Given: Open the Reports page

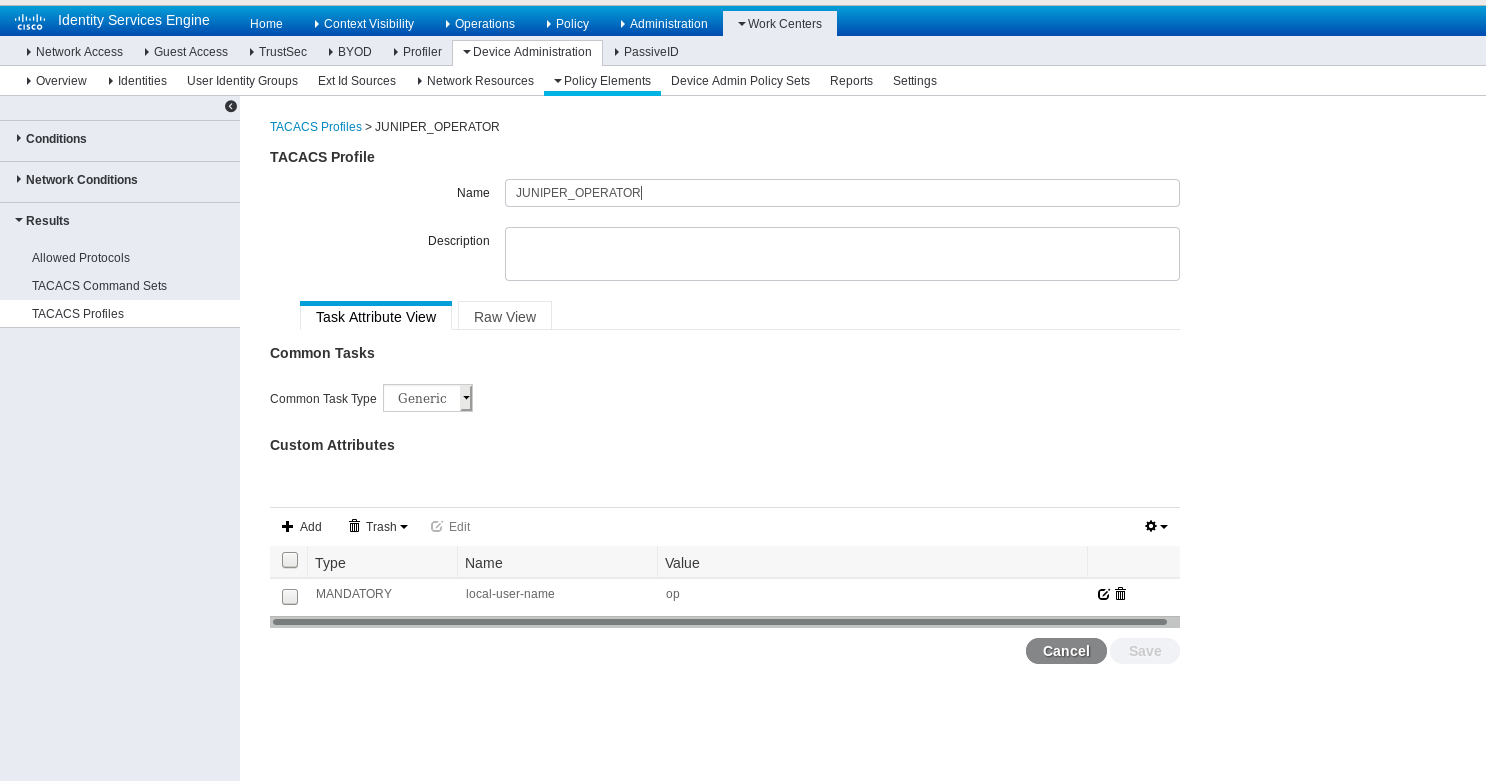Looking at the screenshot, I should coord(851,81).
